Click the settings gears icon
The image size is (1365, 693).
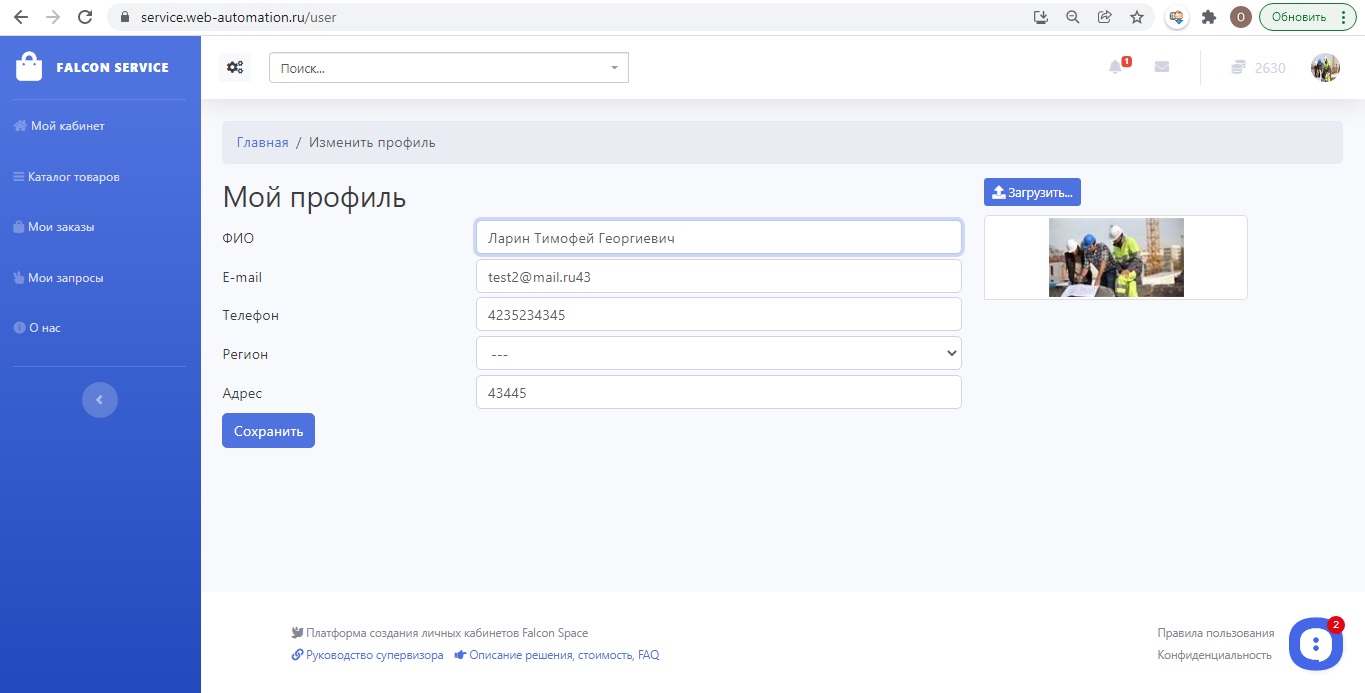pos(235,67)
